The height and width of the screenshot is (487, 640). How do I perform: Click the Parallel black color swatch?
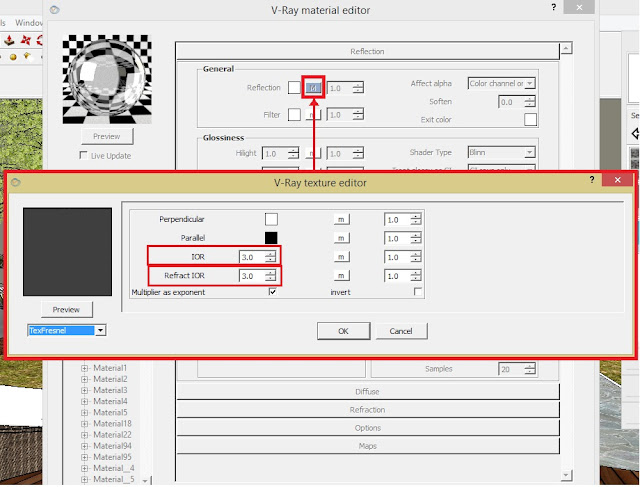(271, 238)
